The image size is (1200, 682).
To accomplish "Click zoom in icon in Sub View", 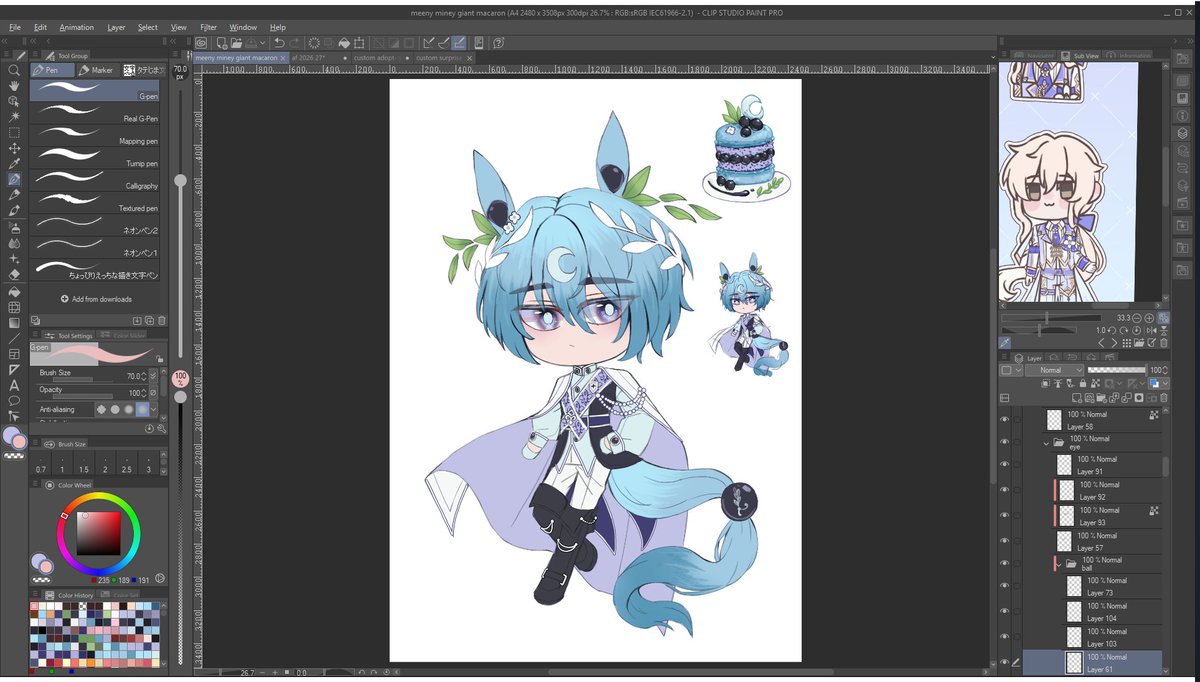I will 1149,318.
